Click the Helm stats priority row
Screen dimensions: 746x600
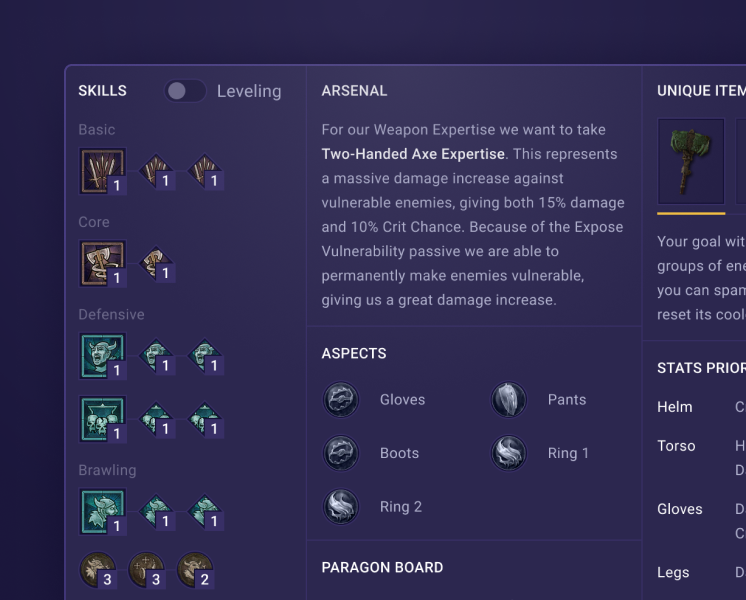701,407
